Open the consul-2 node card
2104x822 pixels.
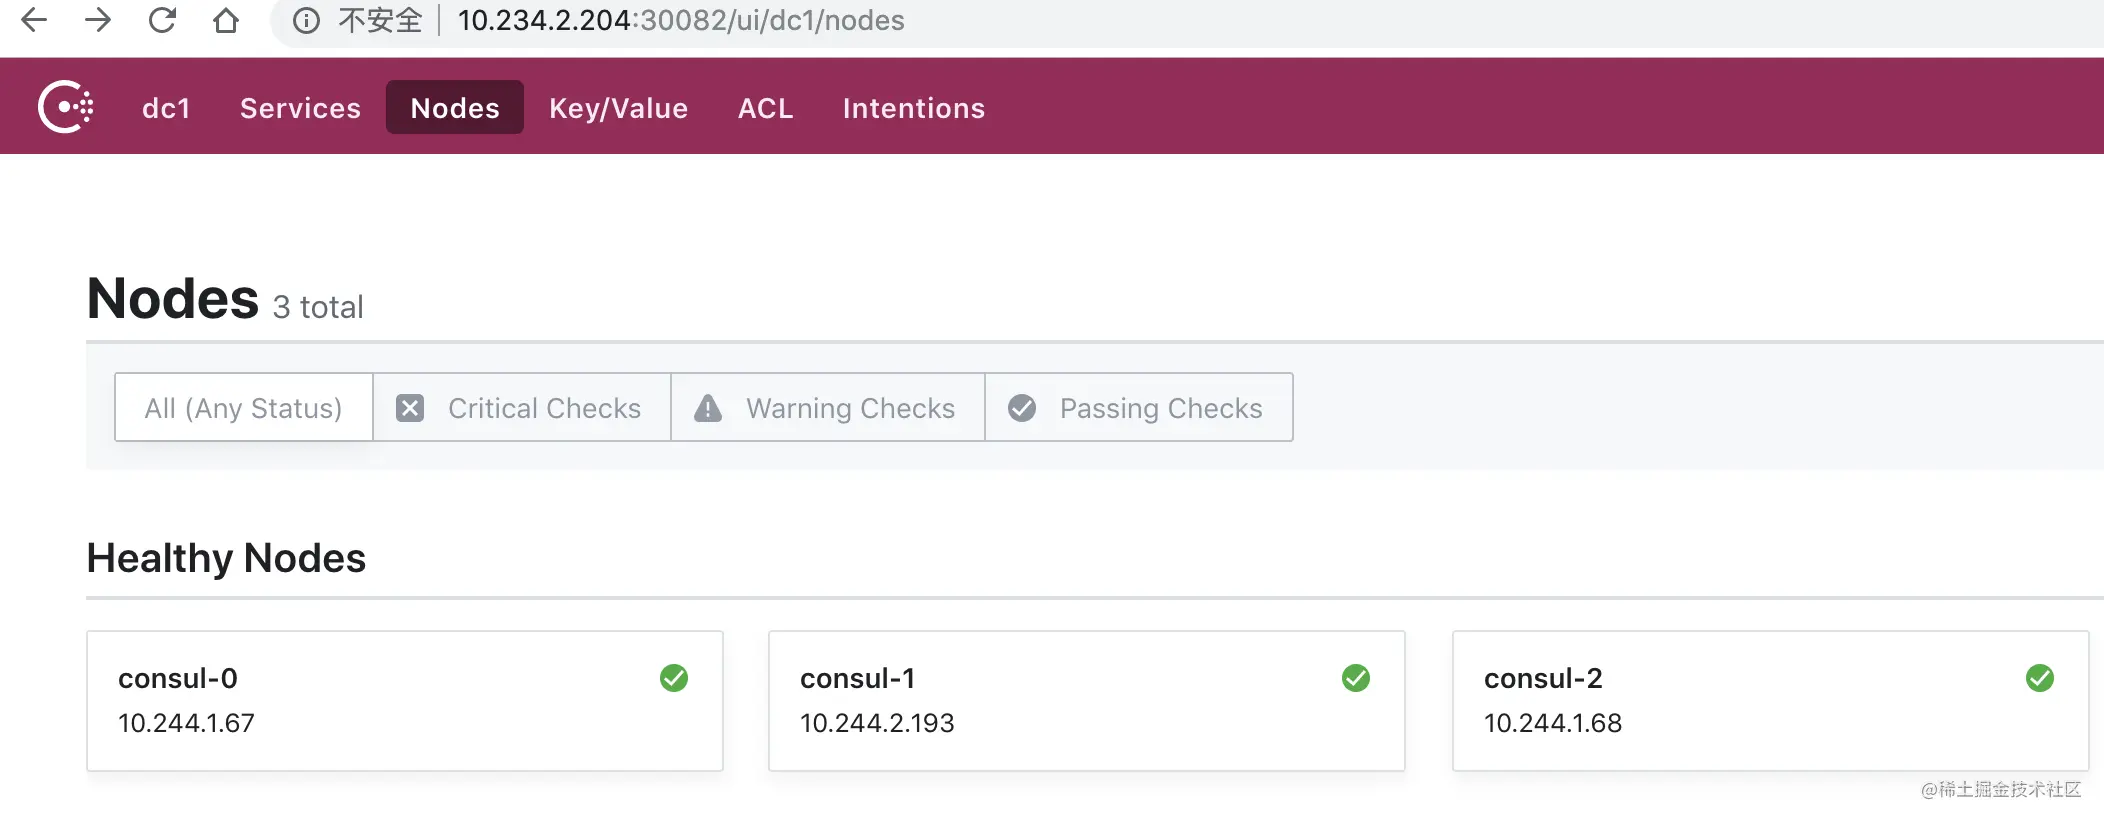(1771, 701)
